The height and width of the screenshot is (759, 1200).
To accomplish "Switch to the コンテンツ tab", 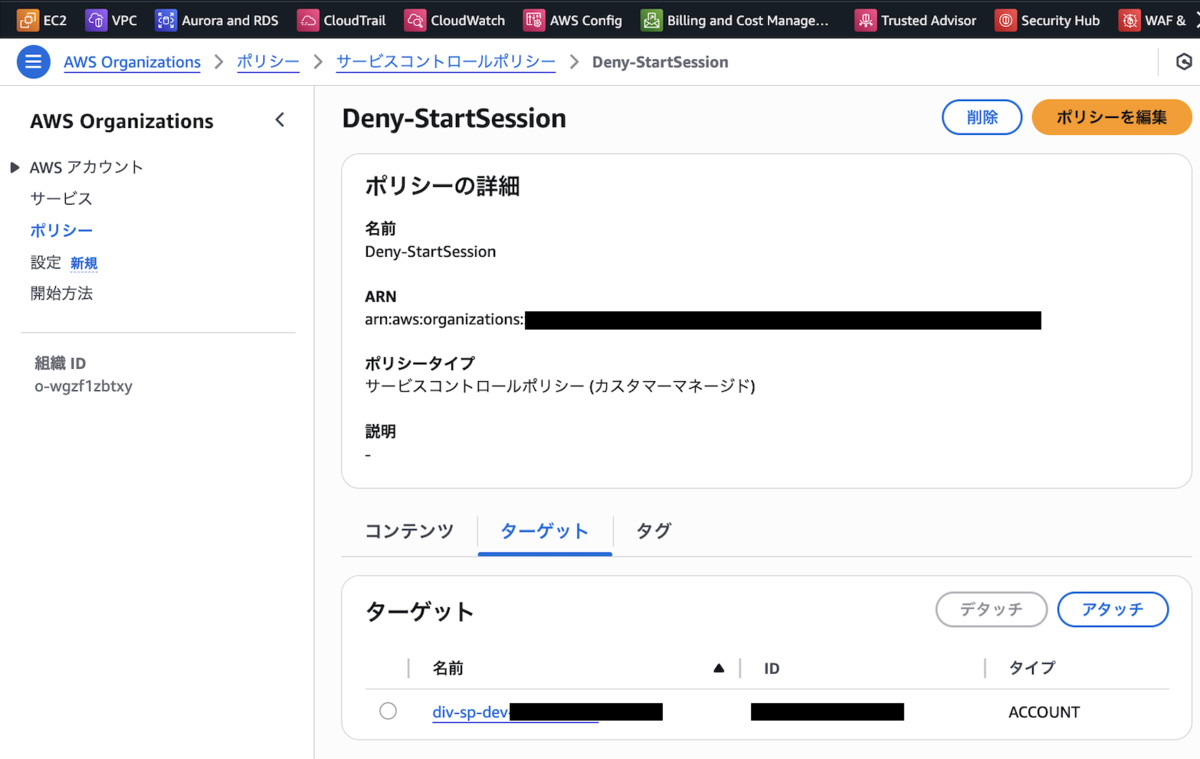I will [409, 531].
